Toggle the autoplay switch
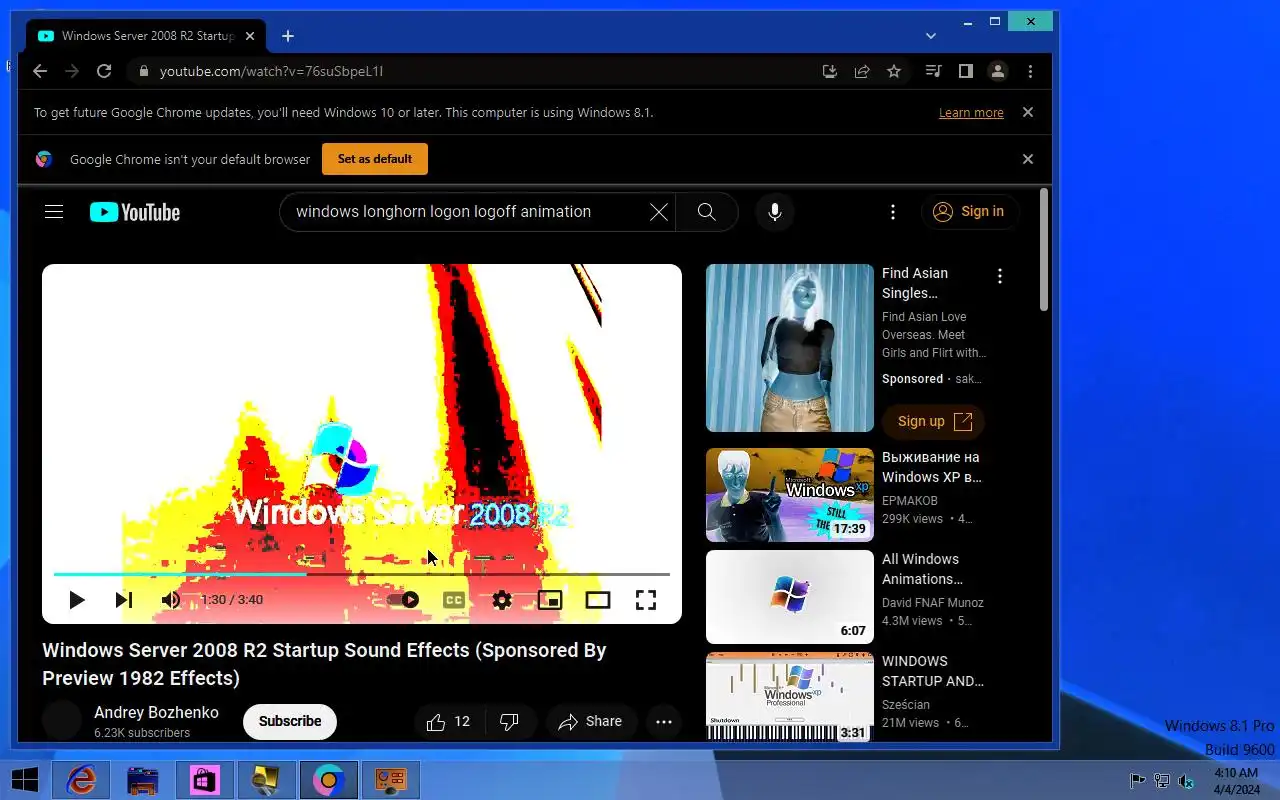This screenshot has width=1280, height=800. coord(404,600)
